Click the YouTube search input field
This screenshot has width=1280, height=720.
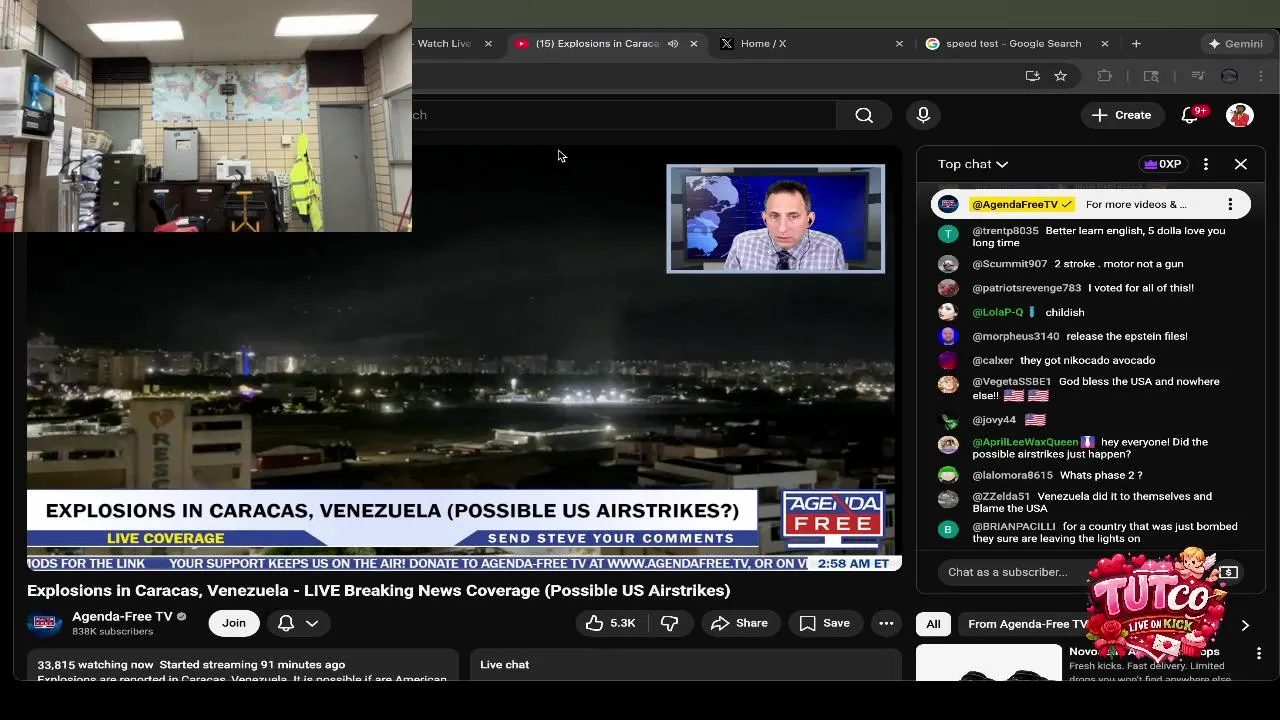[x=625, y=115]
